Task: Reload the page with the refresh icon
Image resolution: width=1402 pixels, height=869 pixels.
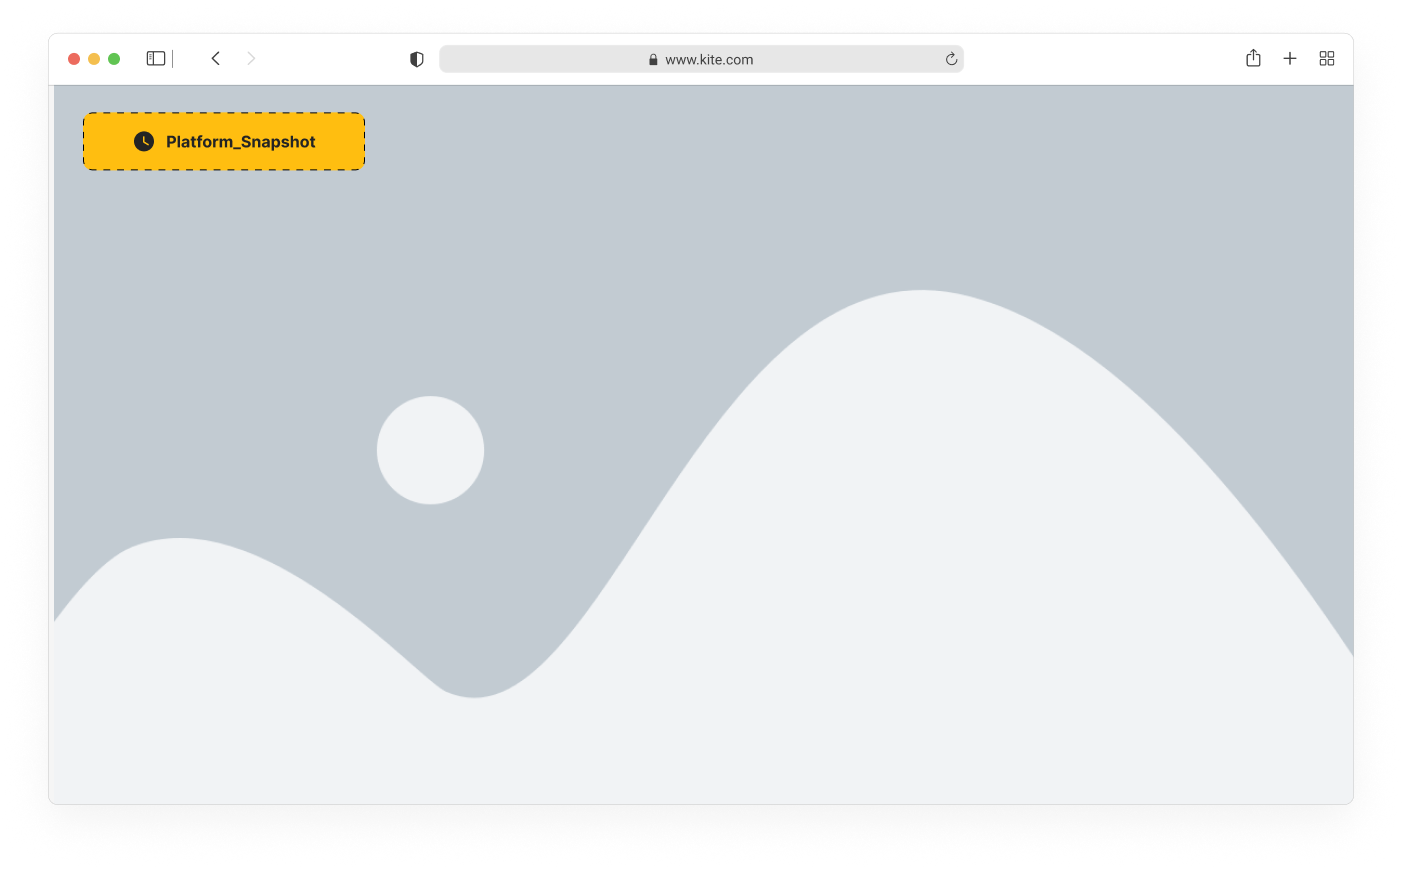Action: (x=951, y=60)
